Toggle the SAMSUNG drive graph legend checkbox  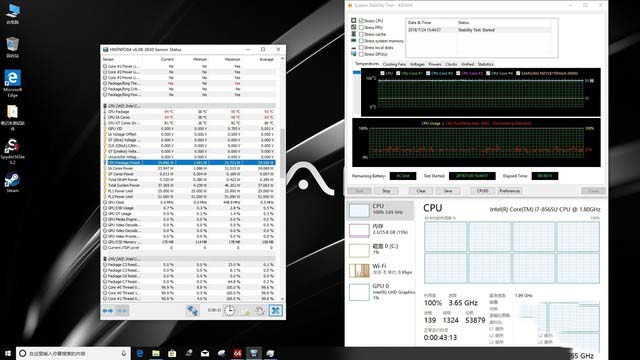coord(518,73)
